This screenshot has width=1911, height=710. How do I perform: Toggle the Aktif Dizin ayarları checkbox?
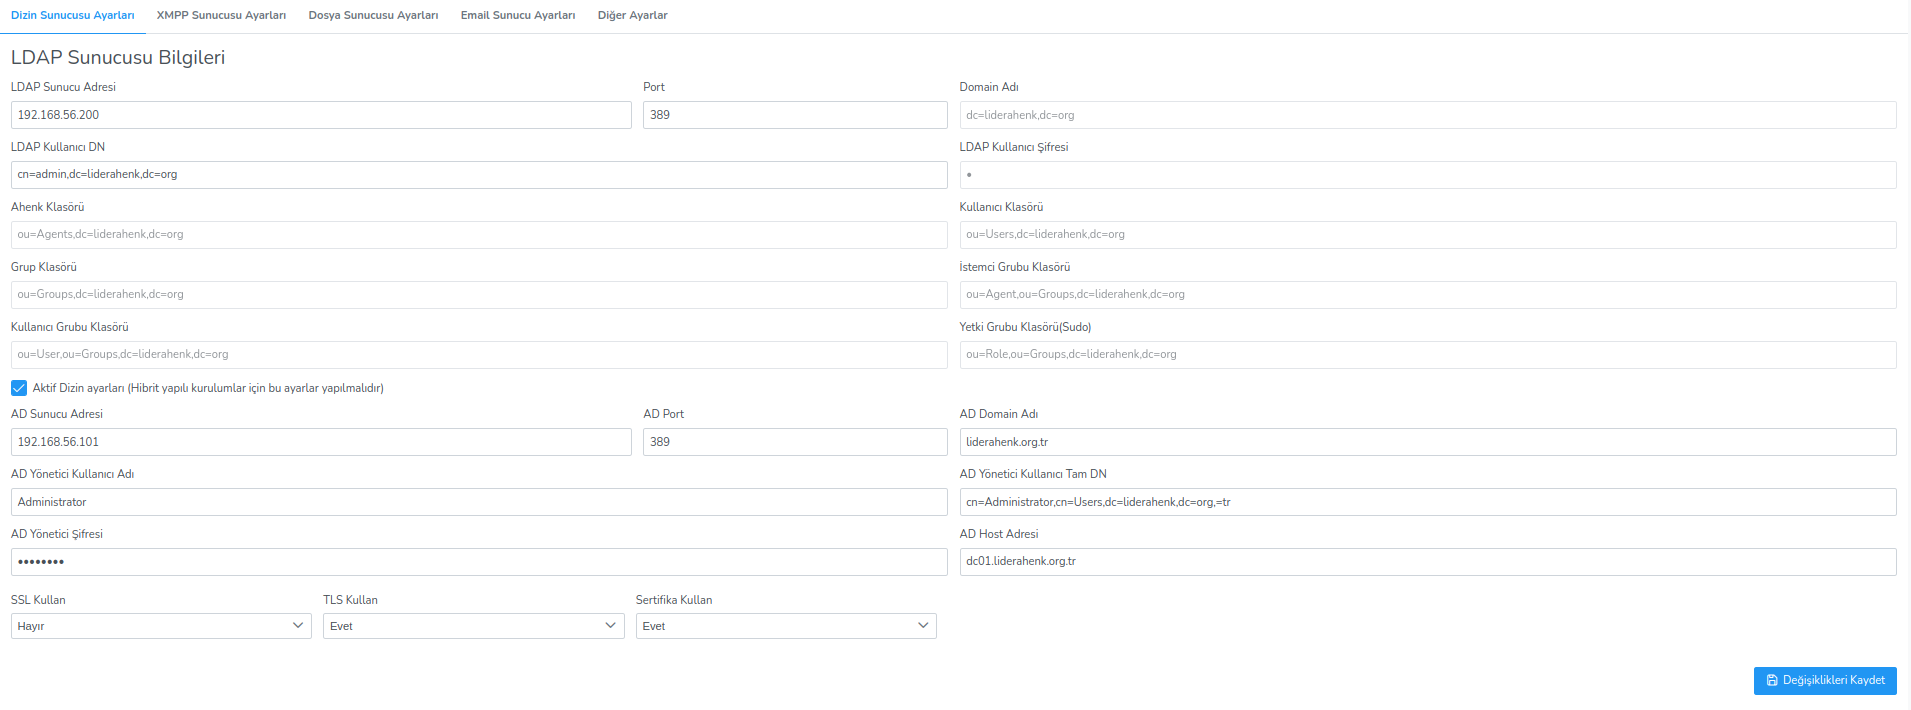tap(19, 388)
